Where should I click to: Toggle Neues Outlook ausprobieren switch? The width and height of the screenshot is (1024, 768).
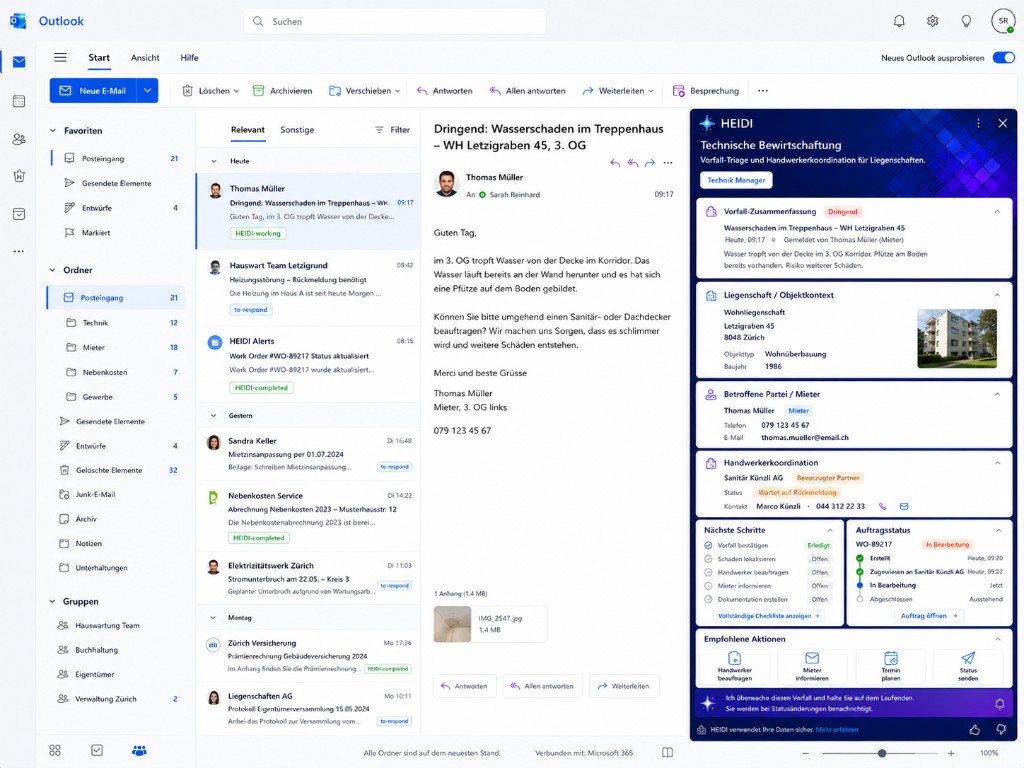pyautogui.click(x=1004, y=57)
